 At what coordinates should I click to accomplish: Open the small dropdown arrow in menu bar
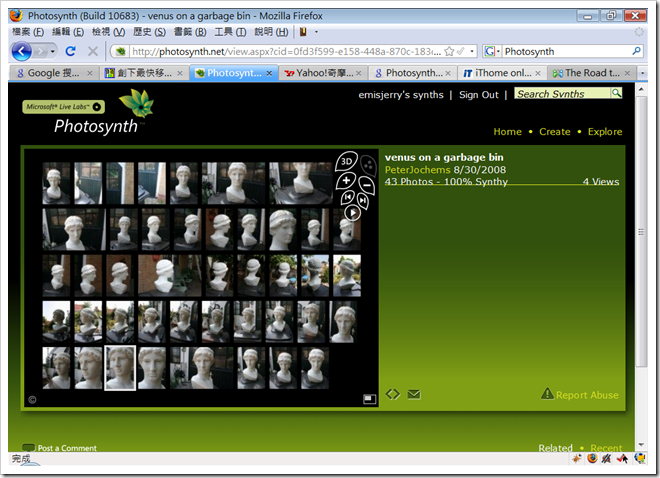[x=317, y=32]
